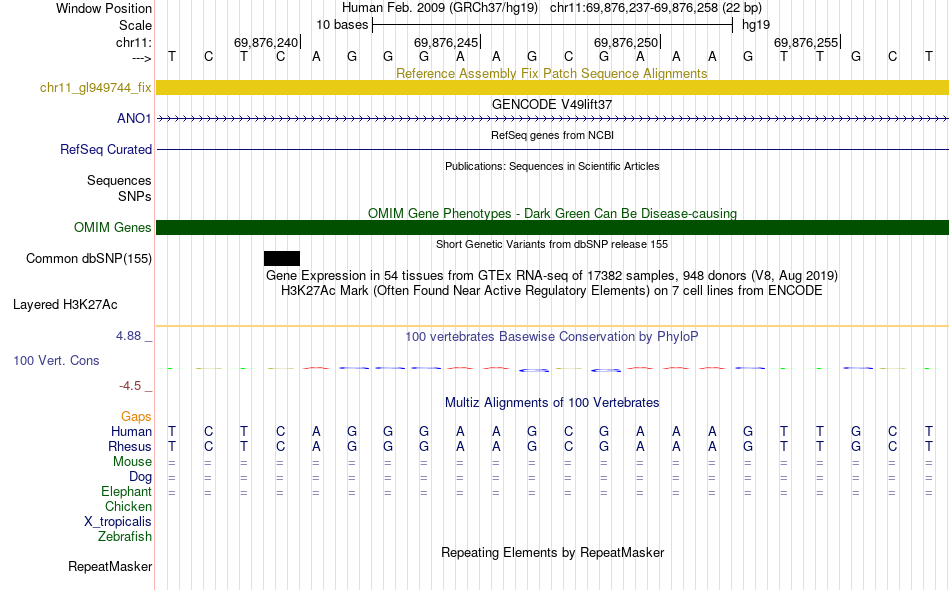Viewport: 950px width, 590px height.
Task: Click the H3K27Ac Mark track title
Action: [x=551, y=291]
